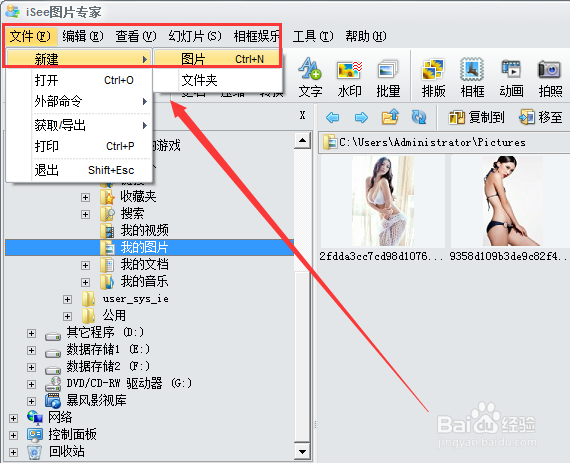This screenshot has width=570, height=463.
Task: Expand the 我的文档 folder node
Action: 85,265
